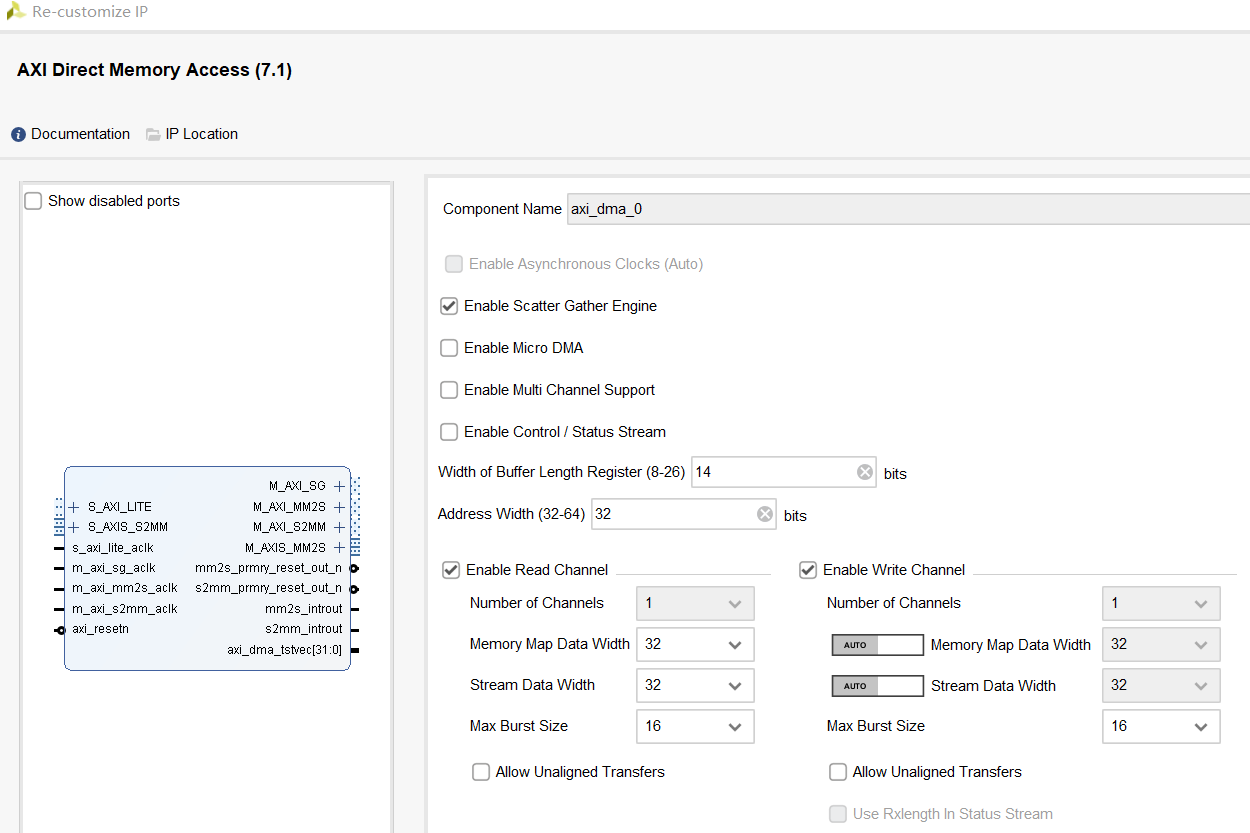This screenshot has width=1250, height=833.
Task: Click the Documentation info icon
Action: [x=17, y=134]
